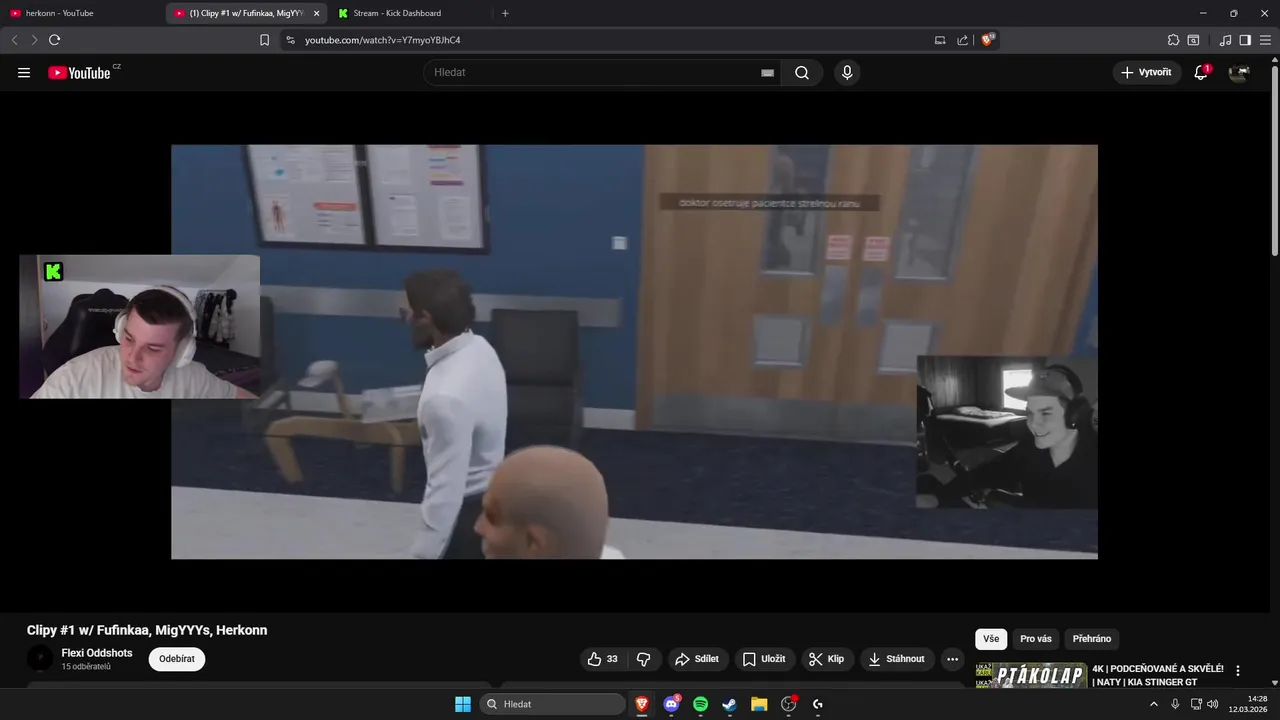View site information icon in address bar
The image size is (1280, 720).
[290, 40]
